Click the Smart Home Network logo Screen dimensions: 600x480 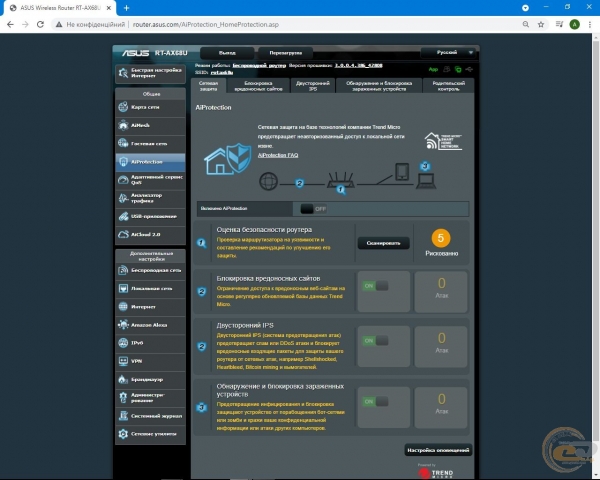coord(443,141)
